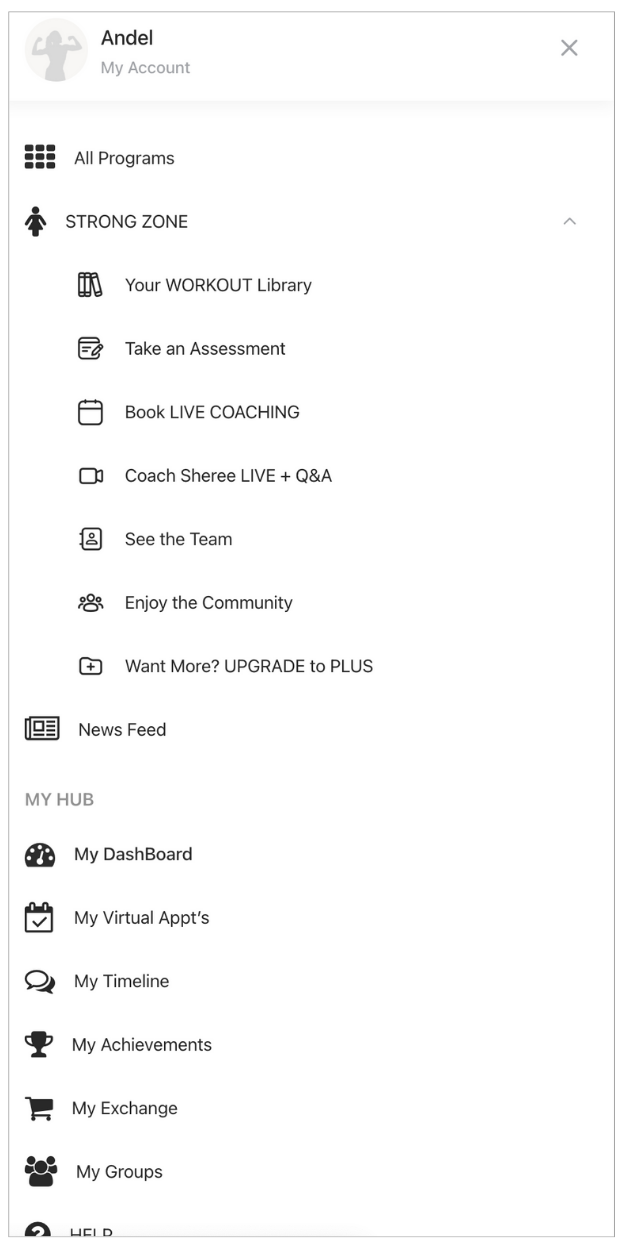The image size is (622, 1245).
Task: Close the side menu with the X
Action: 569,48
